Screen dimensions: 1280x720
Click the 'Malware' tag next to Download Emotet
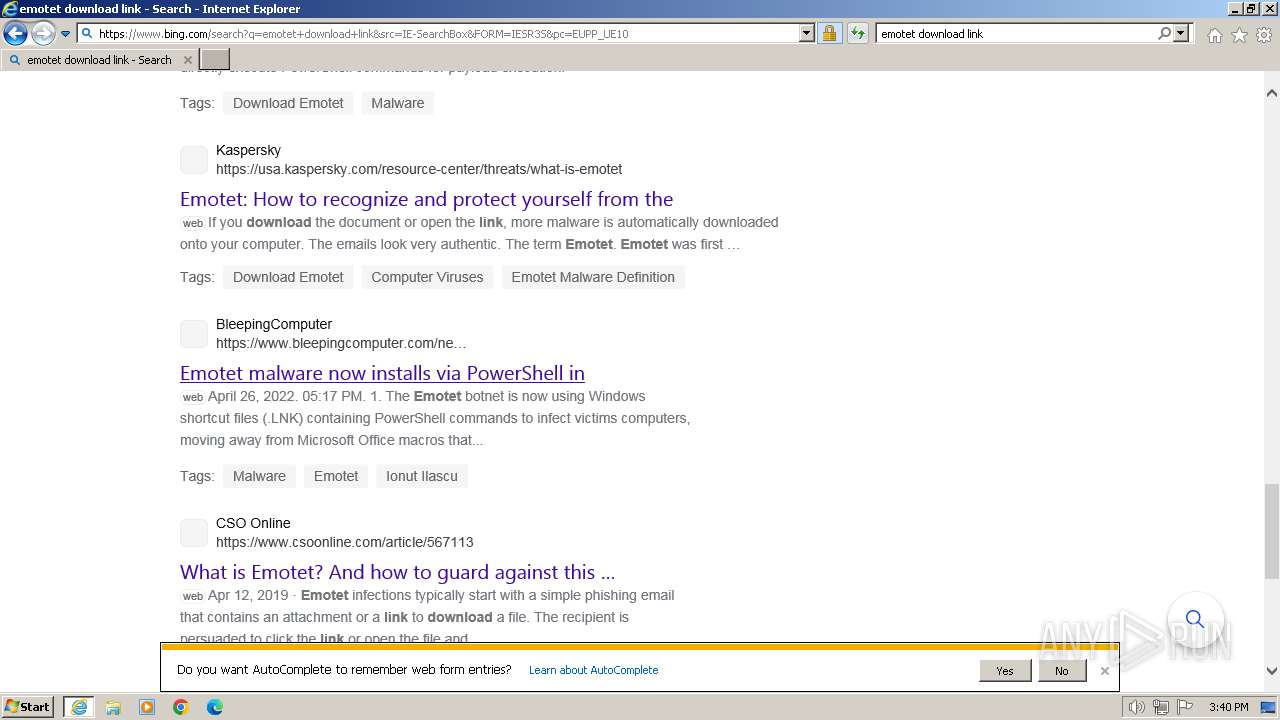(398, 103)
